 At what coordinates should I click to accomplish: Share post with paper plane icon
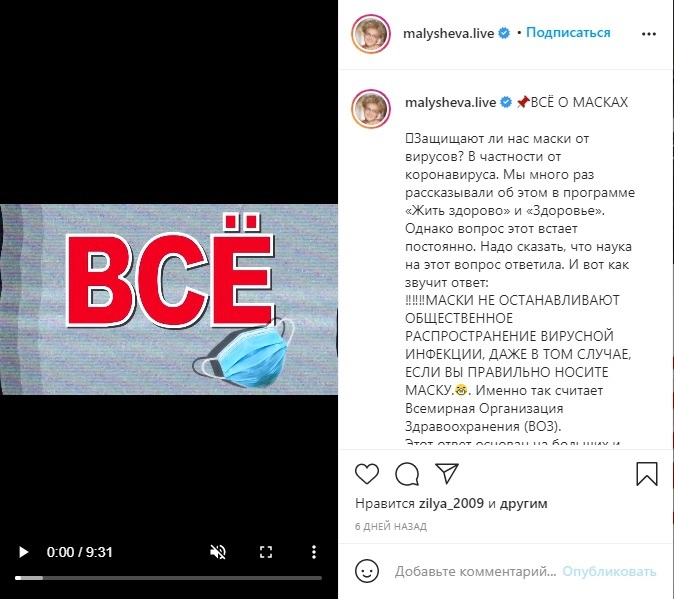coord(447,474)
